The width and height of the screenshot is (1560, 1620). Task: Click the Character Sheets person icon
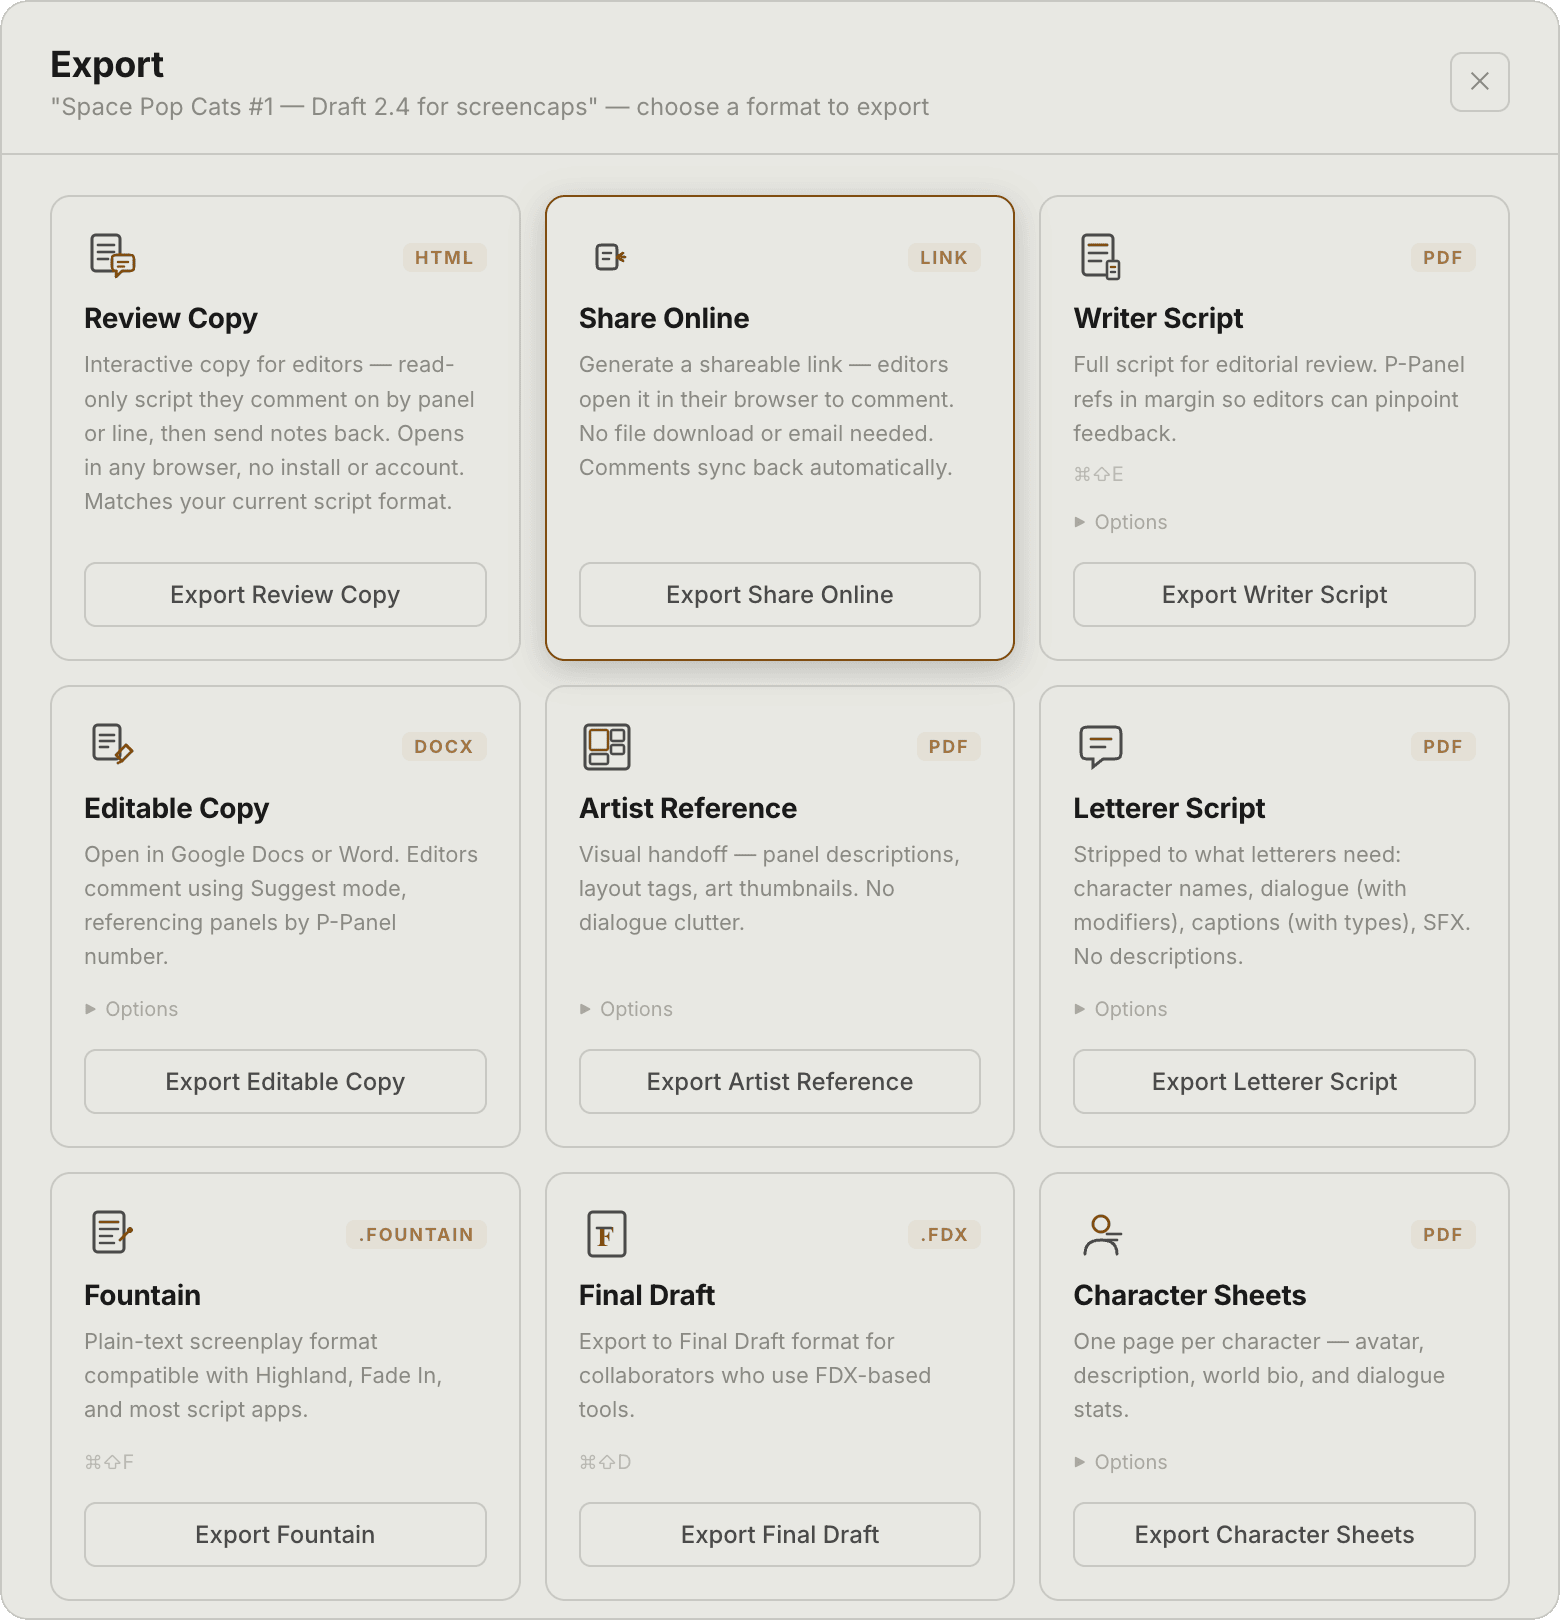[x=1102, y=1234]
